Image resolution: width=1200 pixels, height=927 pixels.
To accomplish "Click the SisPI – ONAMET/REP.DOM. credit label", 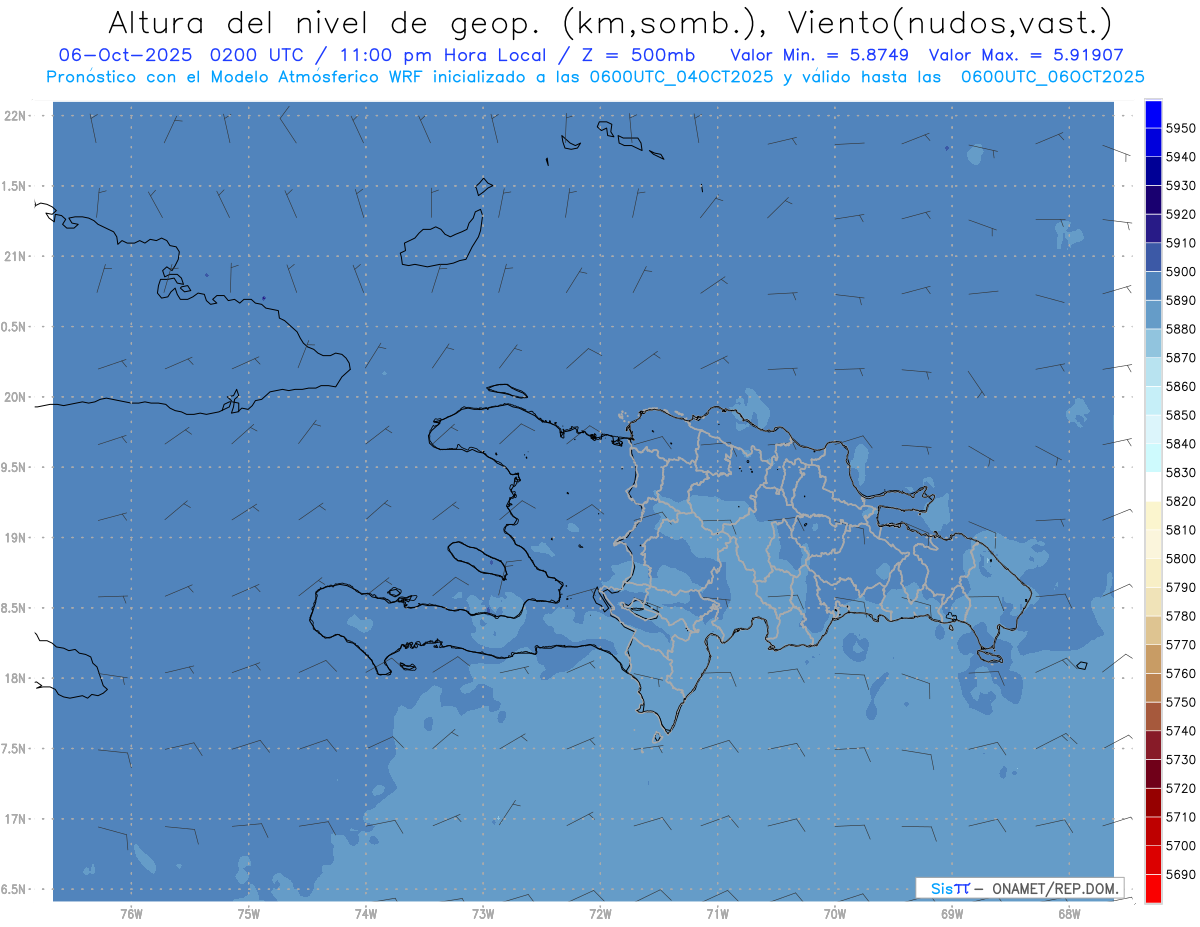I will point(1019,889).
